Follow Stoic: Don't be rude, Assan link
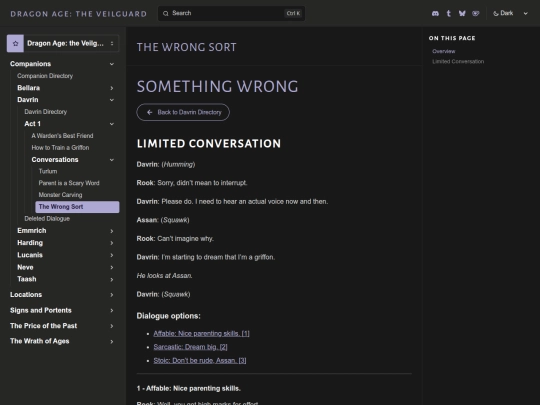540x405 pixels. (200, 360)
